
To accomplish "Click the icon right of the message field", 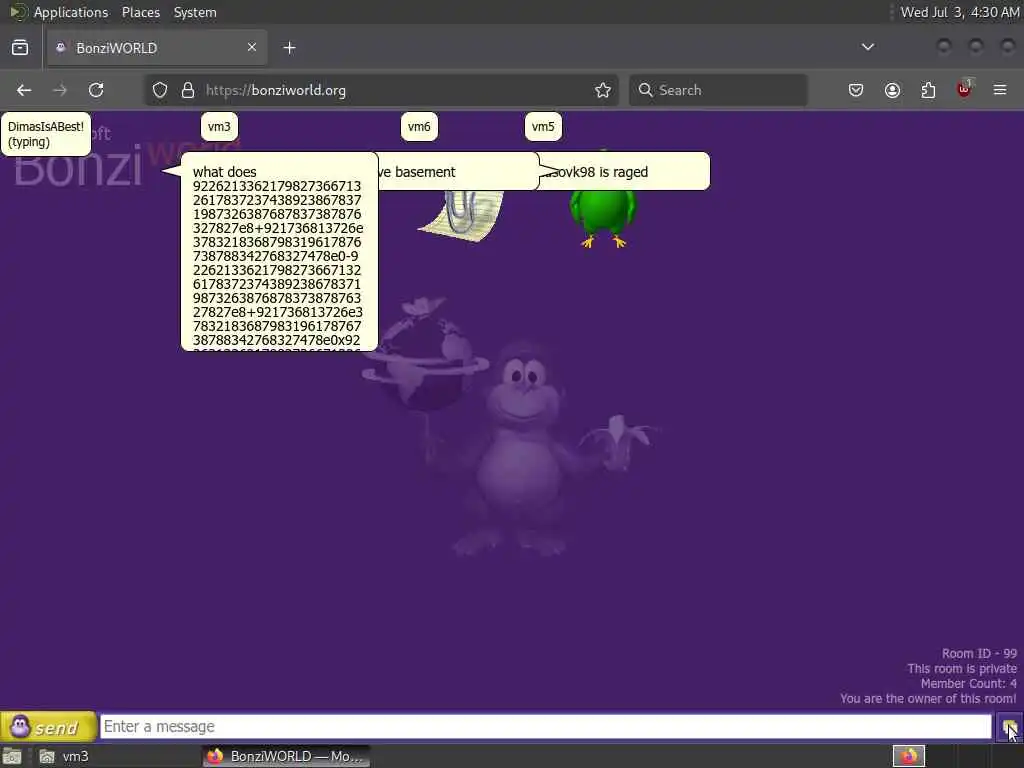I will 1009,727.
